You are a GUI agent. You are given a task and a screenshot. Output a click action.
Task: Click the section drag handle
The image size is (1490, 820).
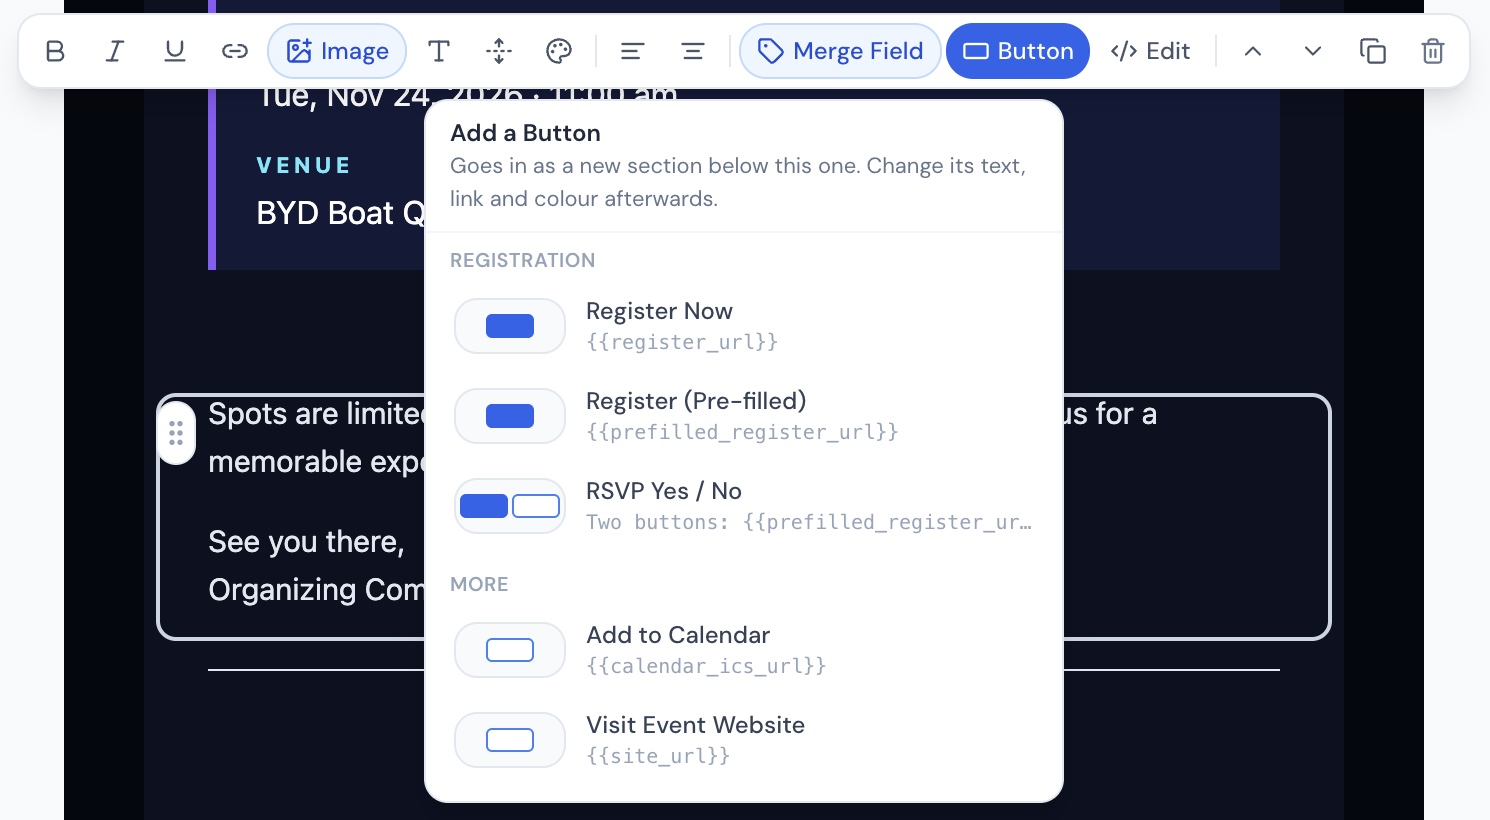pos(176,433)
